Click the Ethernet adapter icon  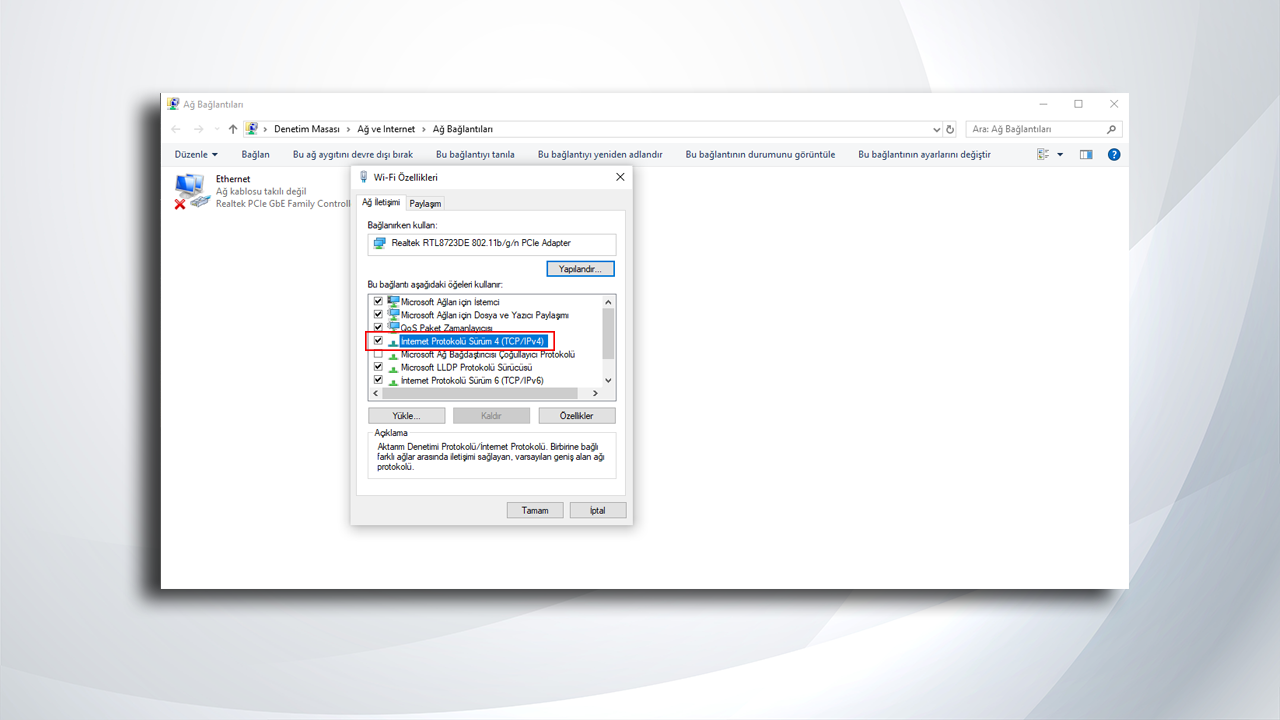(192, 190)
